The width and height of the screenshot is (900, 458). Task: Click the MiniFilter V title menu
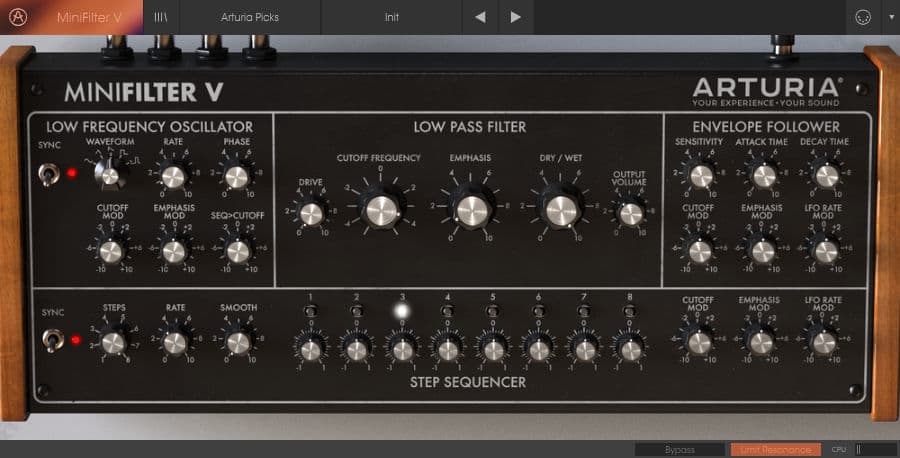click(x=89, y=17)
